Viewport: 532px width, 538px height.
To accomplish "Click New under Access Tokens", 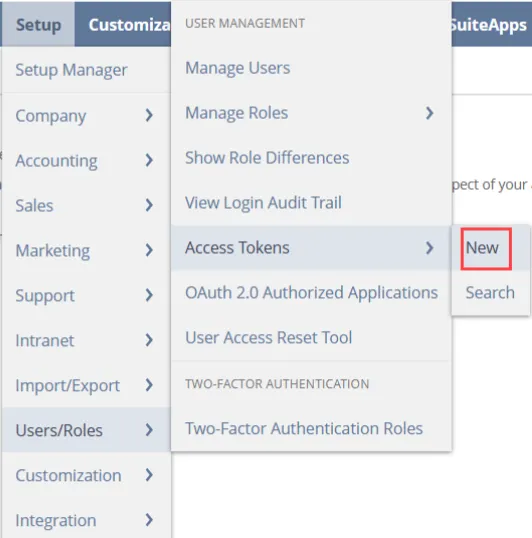I will pyautogui.click(x=490, y=247).
